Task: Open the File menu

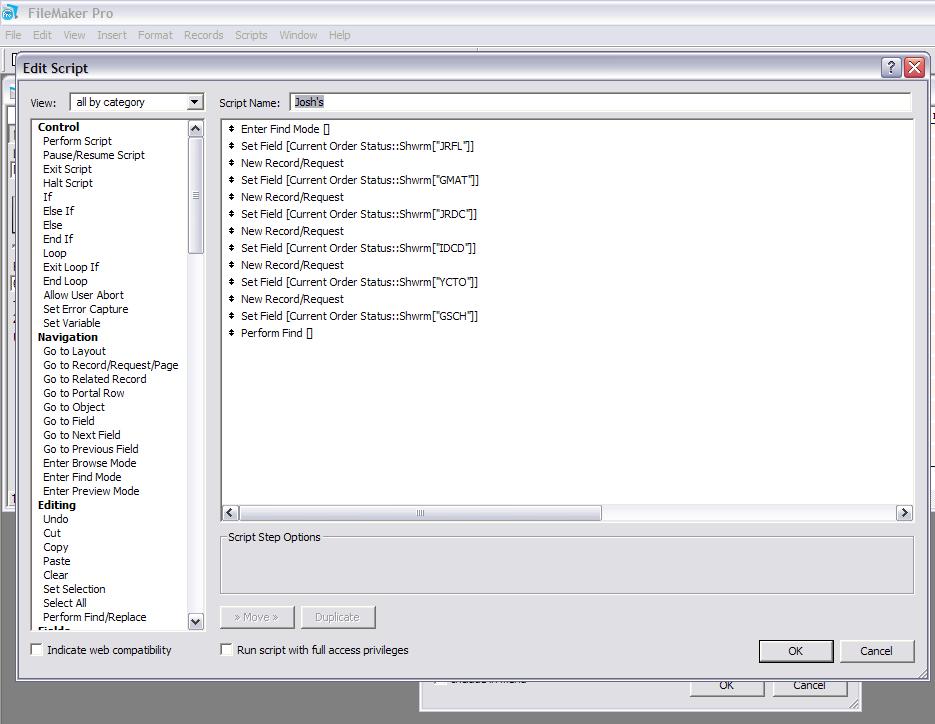Action: tap(13, 35)
